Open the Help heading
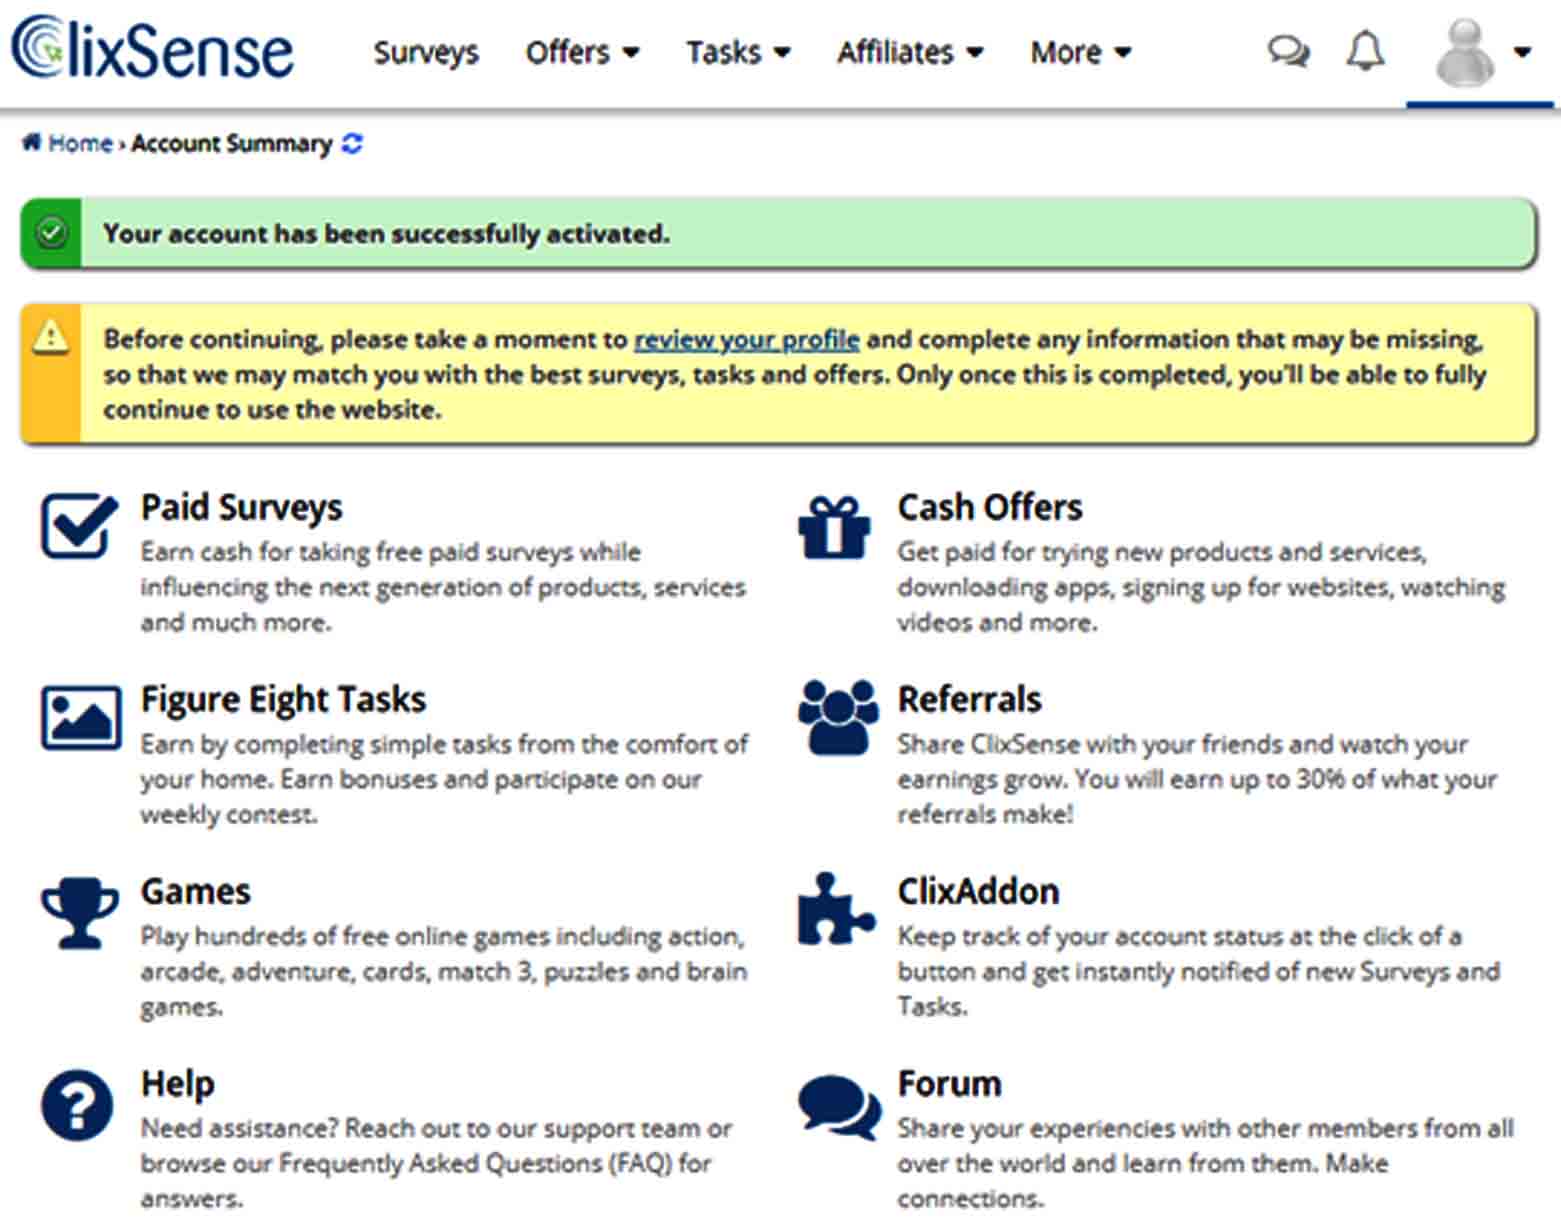Screen dimensions: 1561x1224 click(x=177, y=1083)
